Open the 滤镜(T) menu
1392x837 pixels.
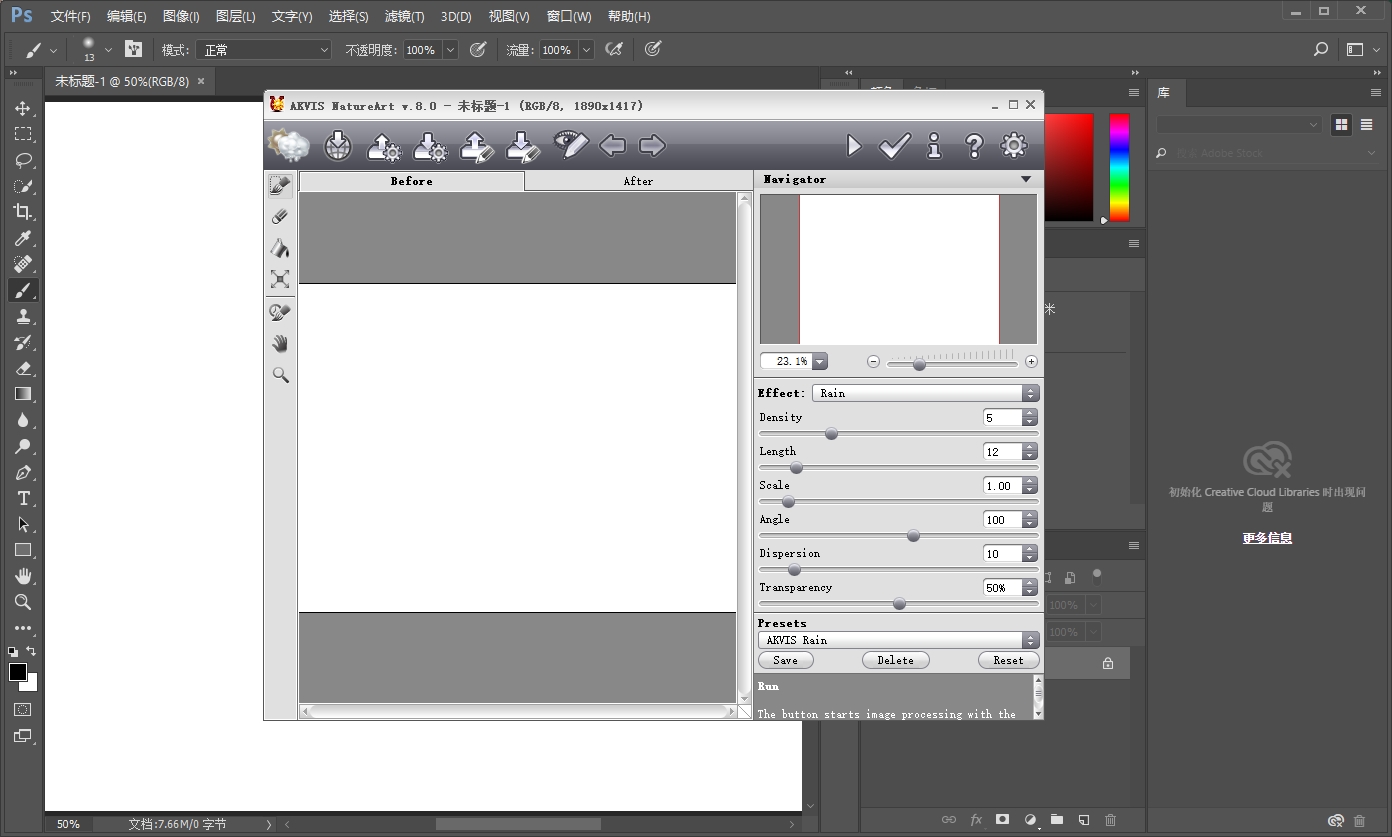pos(404,16)
